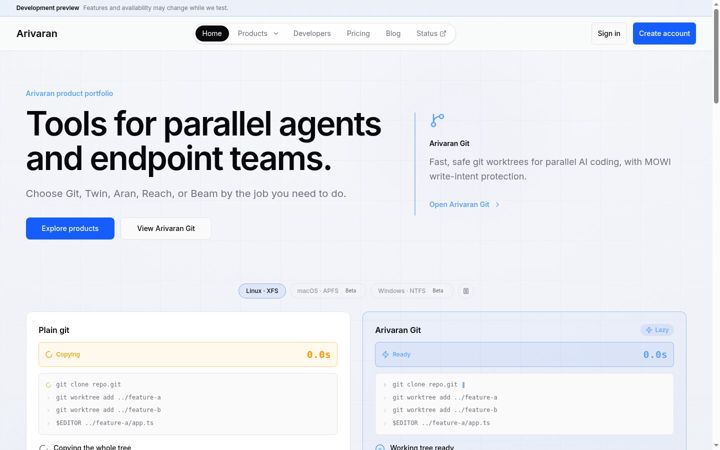
Task: Visit the Blog nav link
Action: pyautogui.click(x=393, y=34)
